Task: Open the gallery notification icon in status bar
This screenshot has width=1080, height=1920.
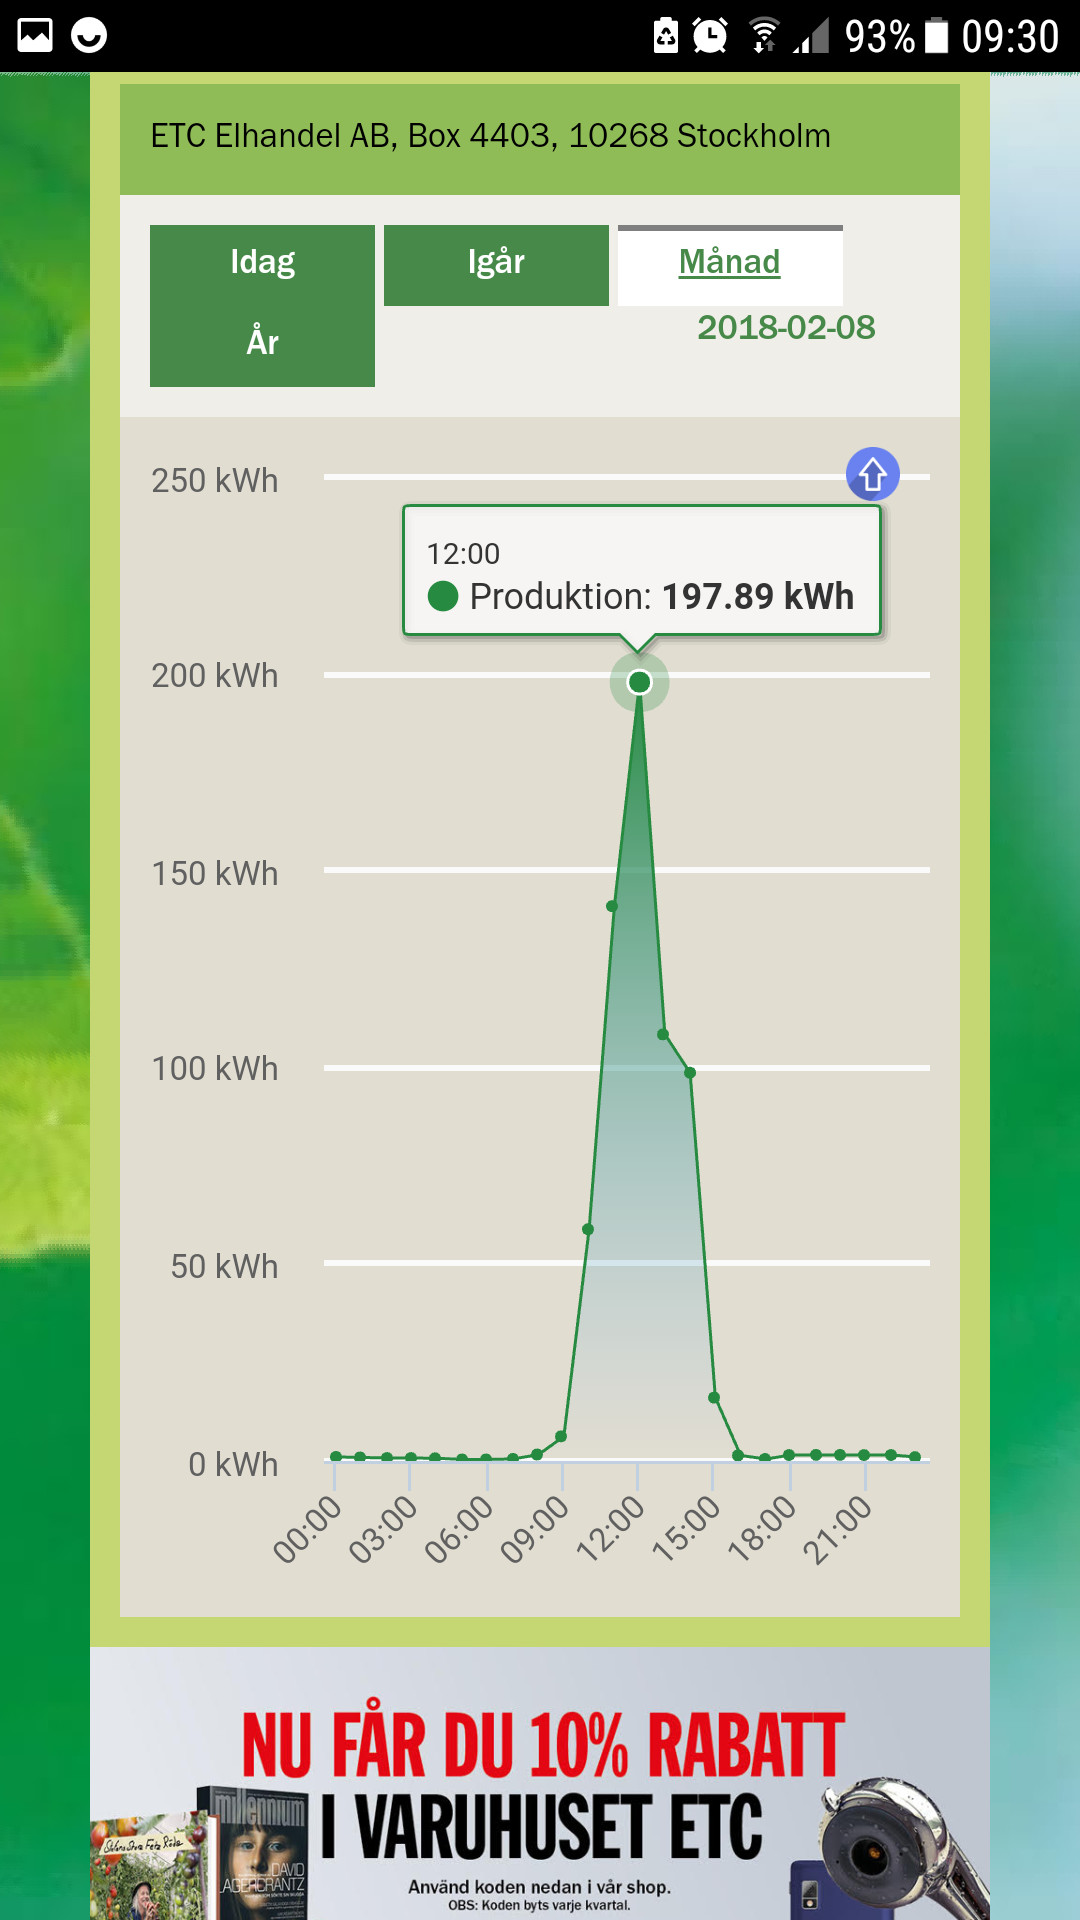Action: [x=35, y=36]
